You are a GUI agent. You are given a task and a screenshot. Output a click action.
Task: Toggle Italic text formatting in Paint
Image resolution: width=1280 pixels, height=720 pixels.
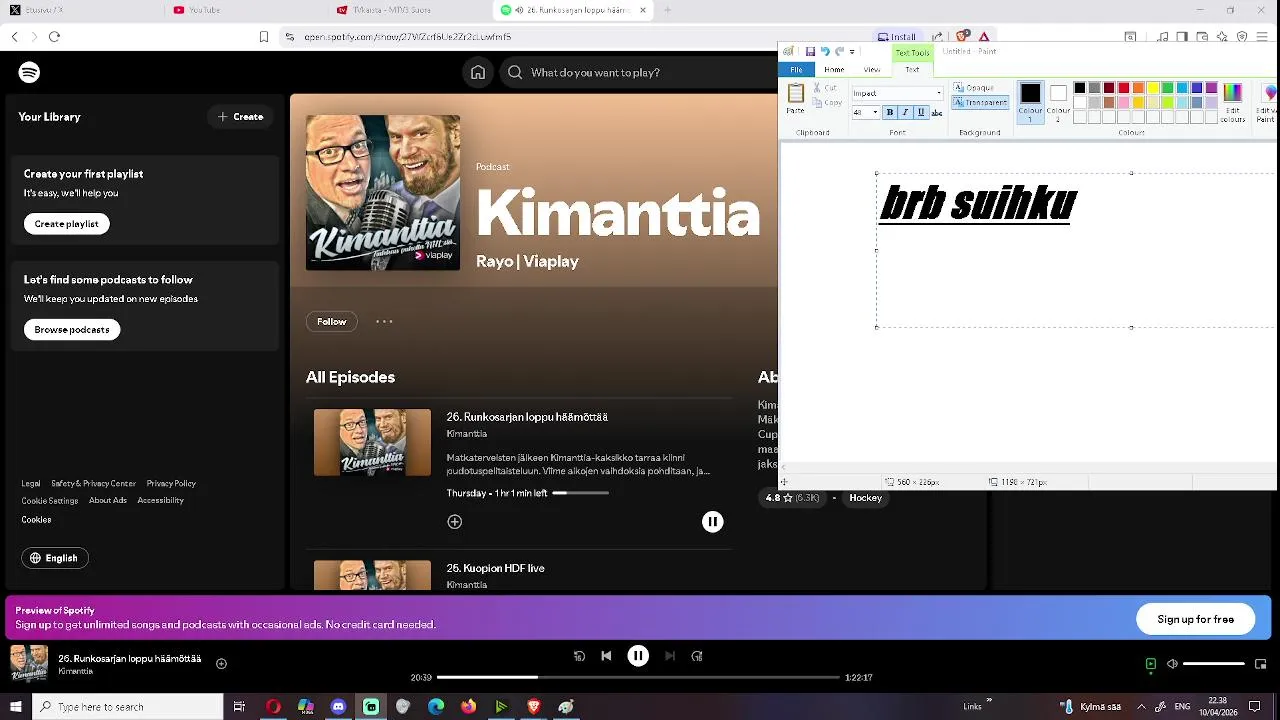click(x=905, y=113)
